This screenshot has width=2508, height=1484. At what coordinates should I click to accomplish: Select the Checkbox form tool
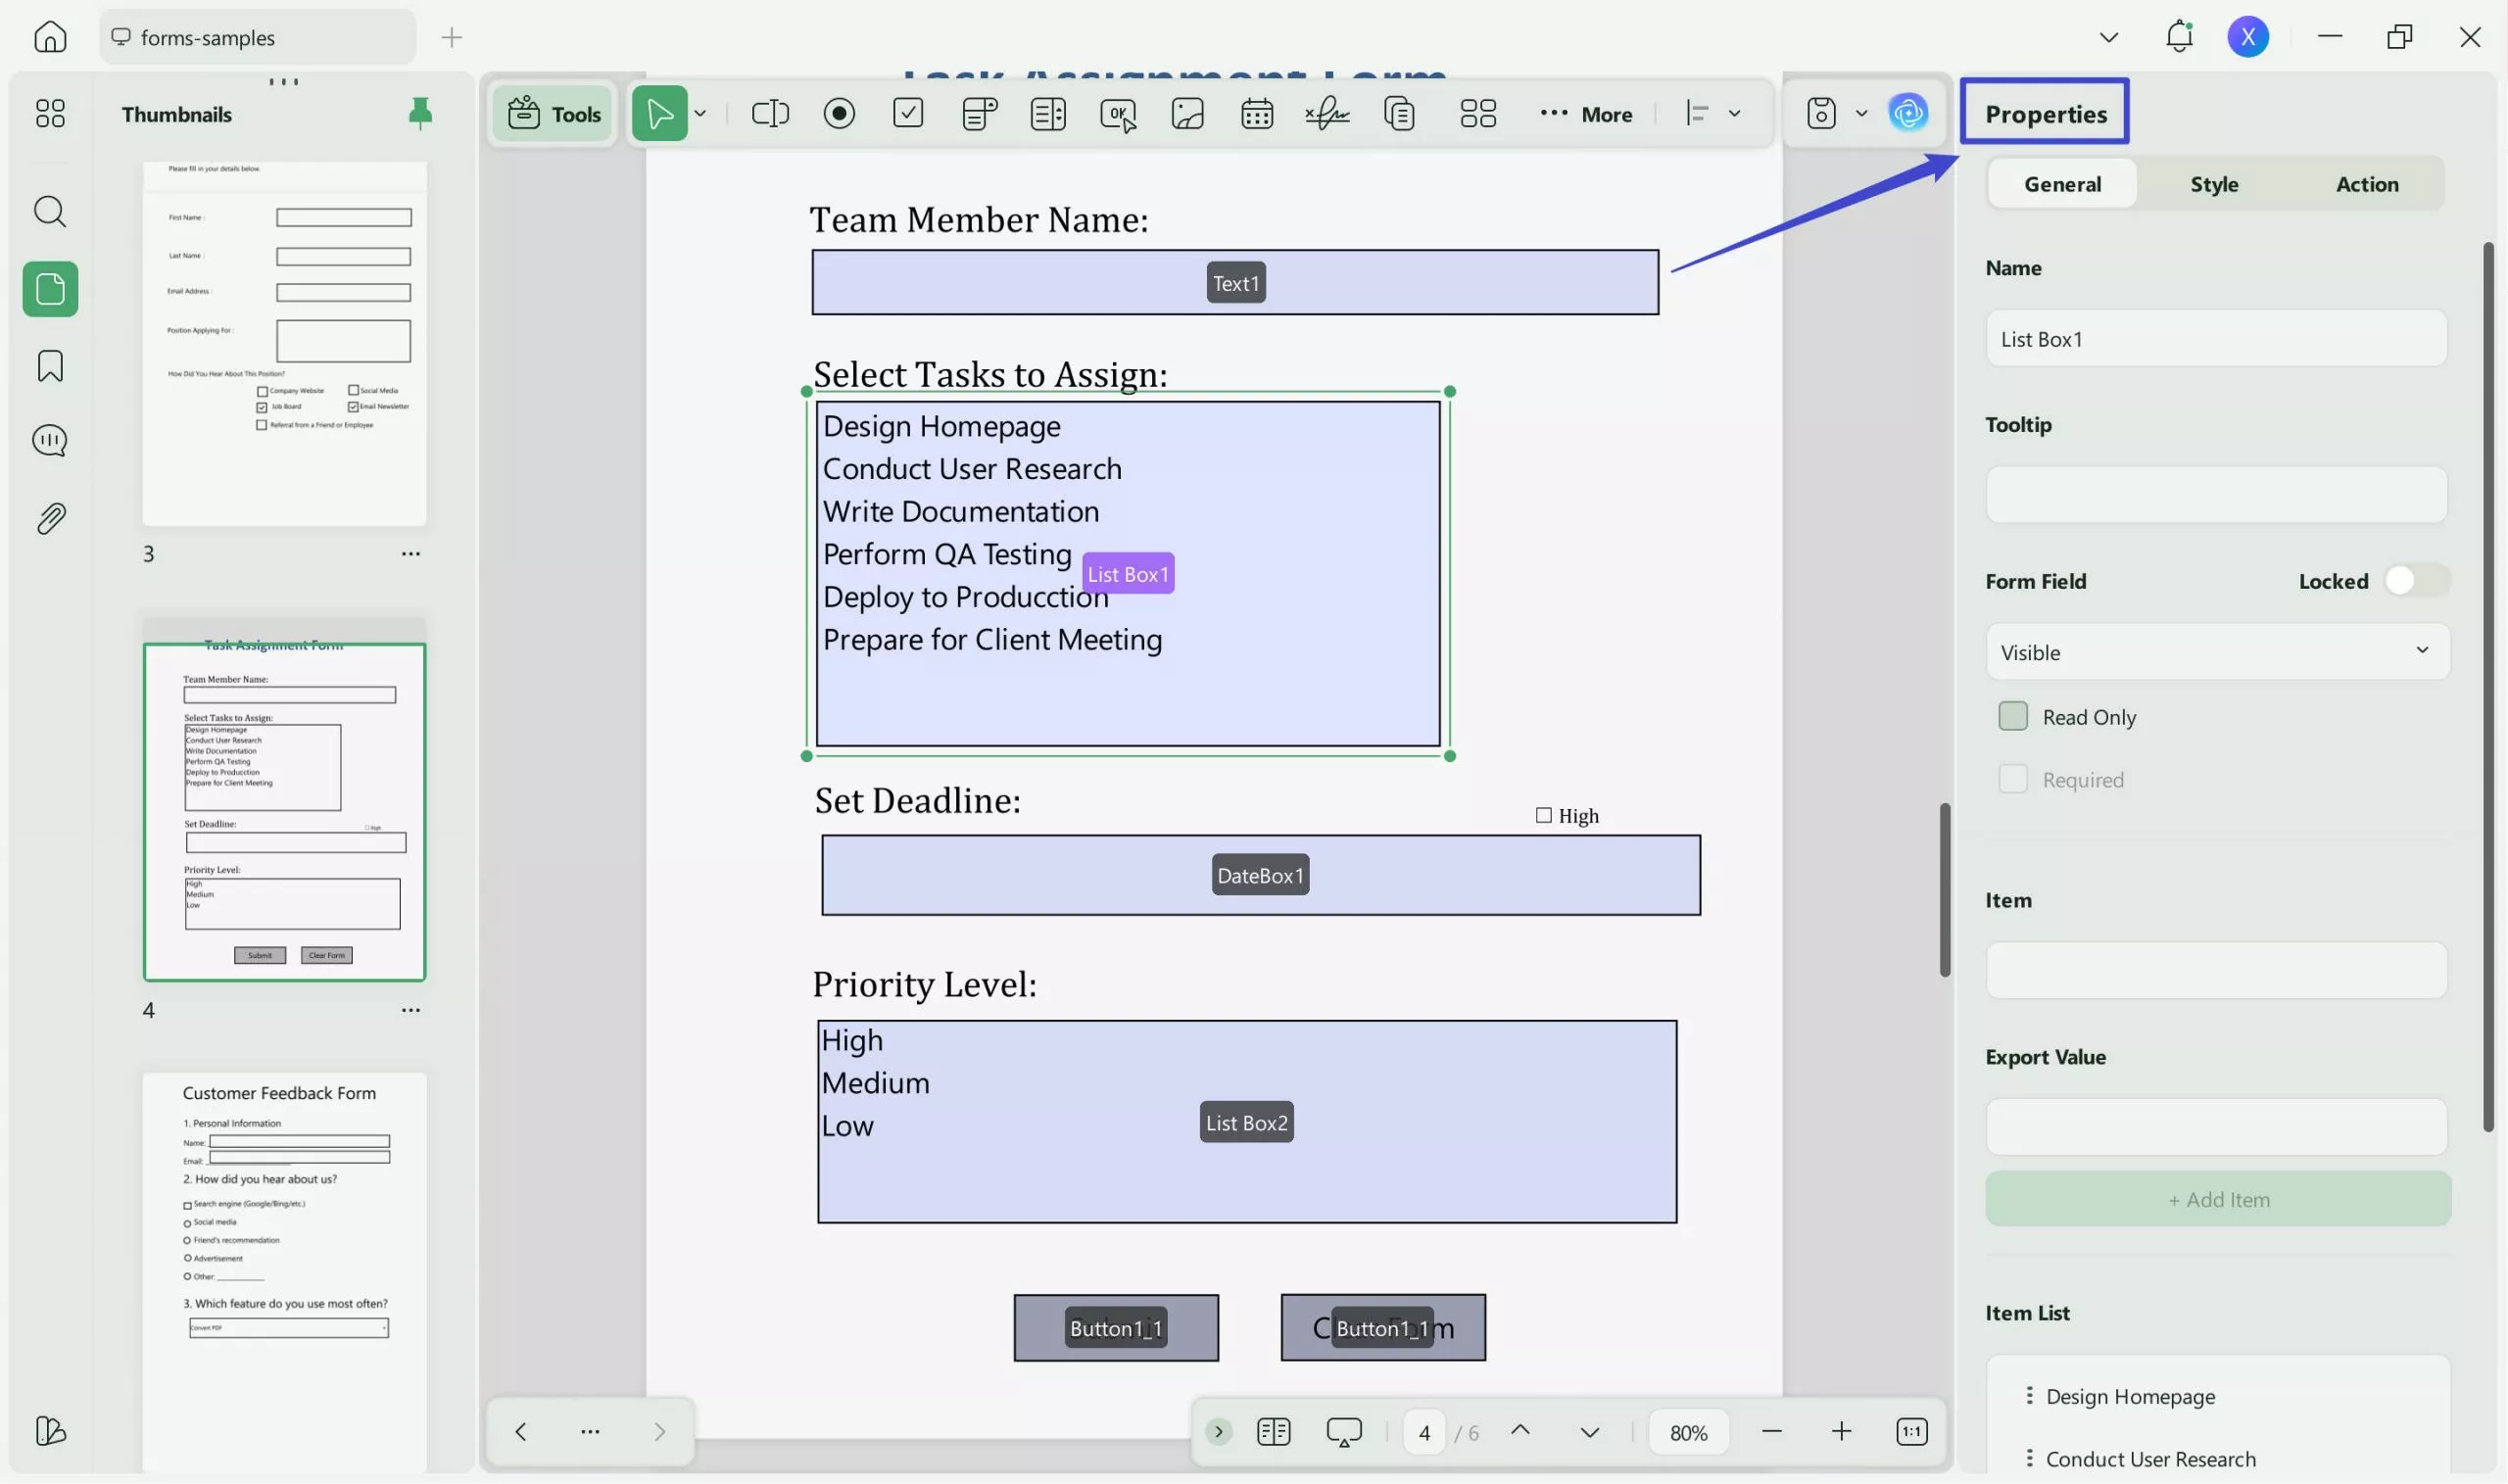[x=906, y=113]
